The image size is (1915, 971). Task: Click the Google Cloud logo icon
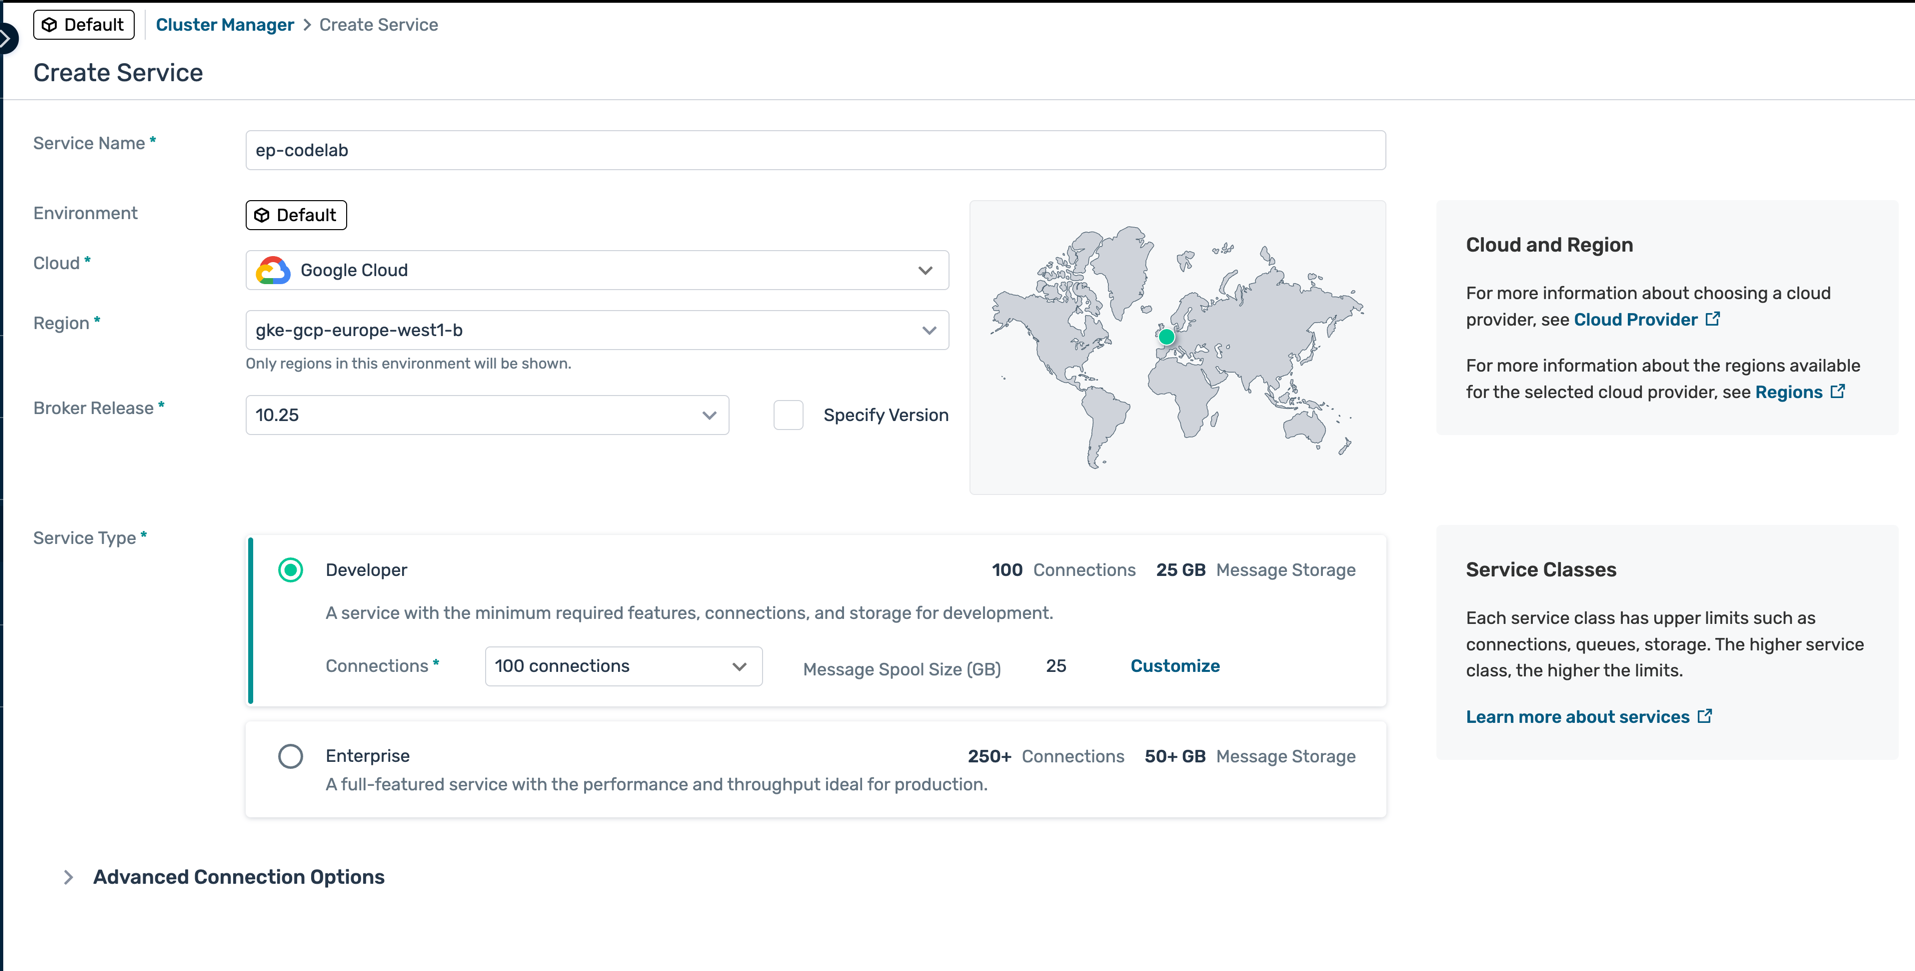(x=272, y=270)
